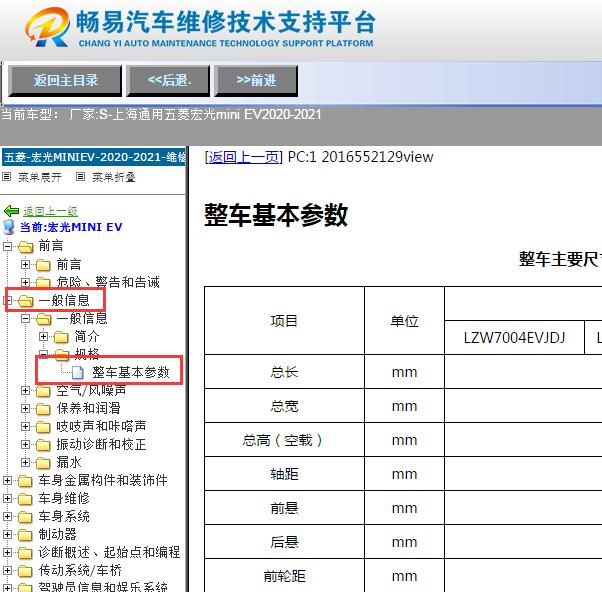Expand the 漏水 folder
This screenshot has width=602, height=592.
tap(25, 462)
